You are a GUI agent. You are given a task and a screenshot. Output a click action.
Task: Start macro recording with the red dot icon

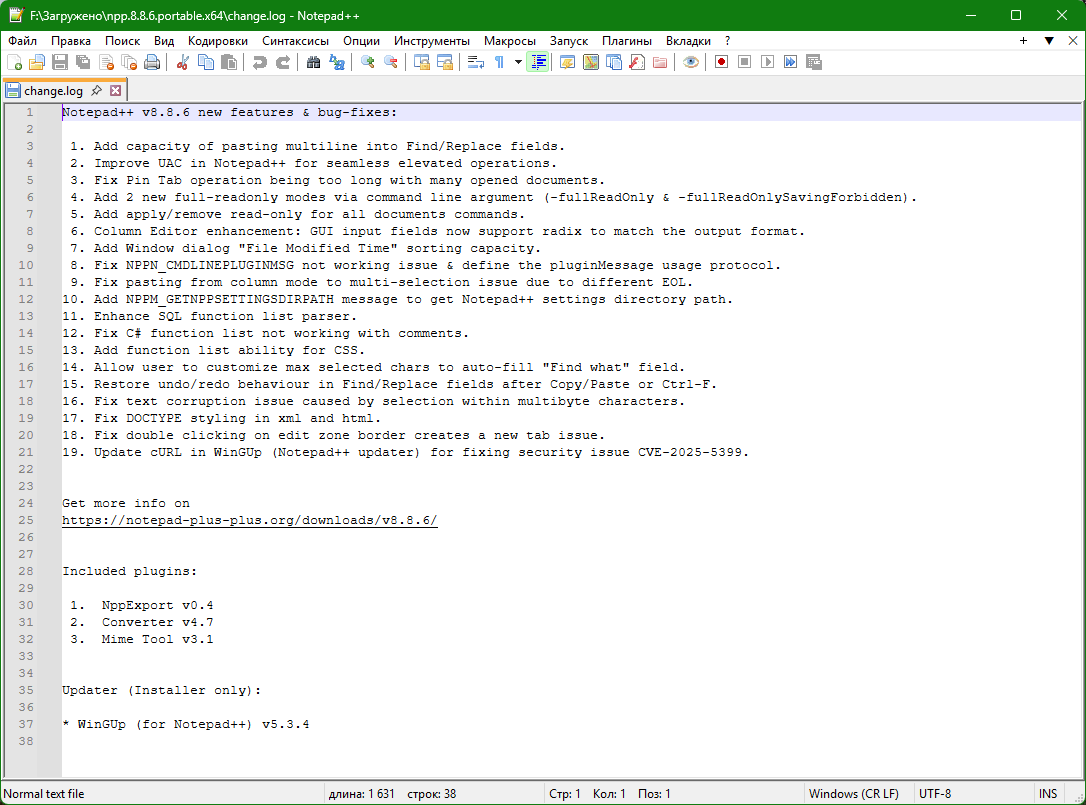tap(721, 62)
